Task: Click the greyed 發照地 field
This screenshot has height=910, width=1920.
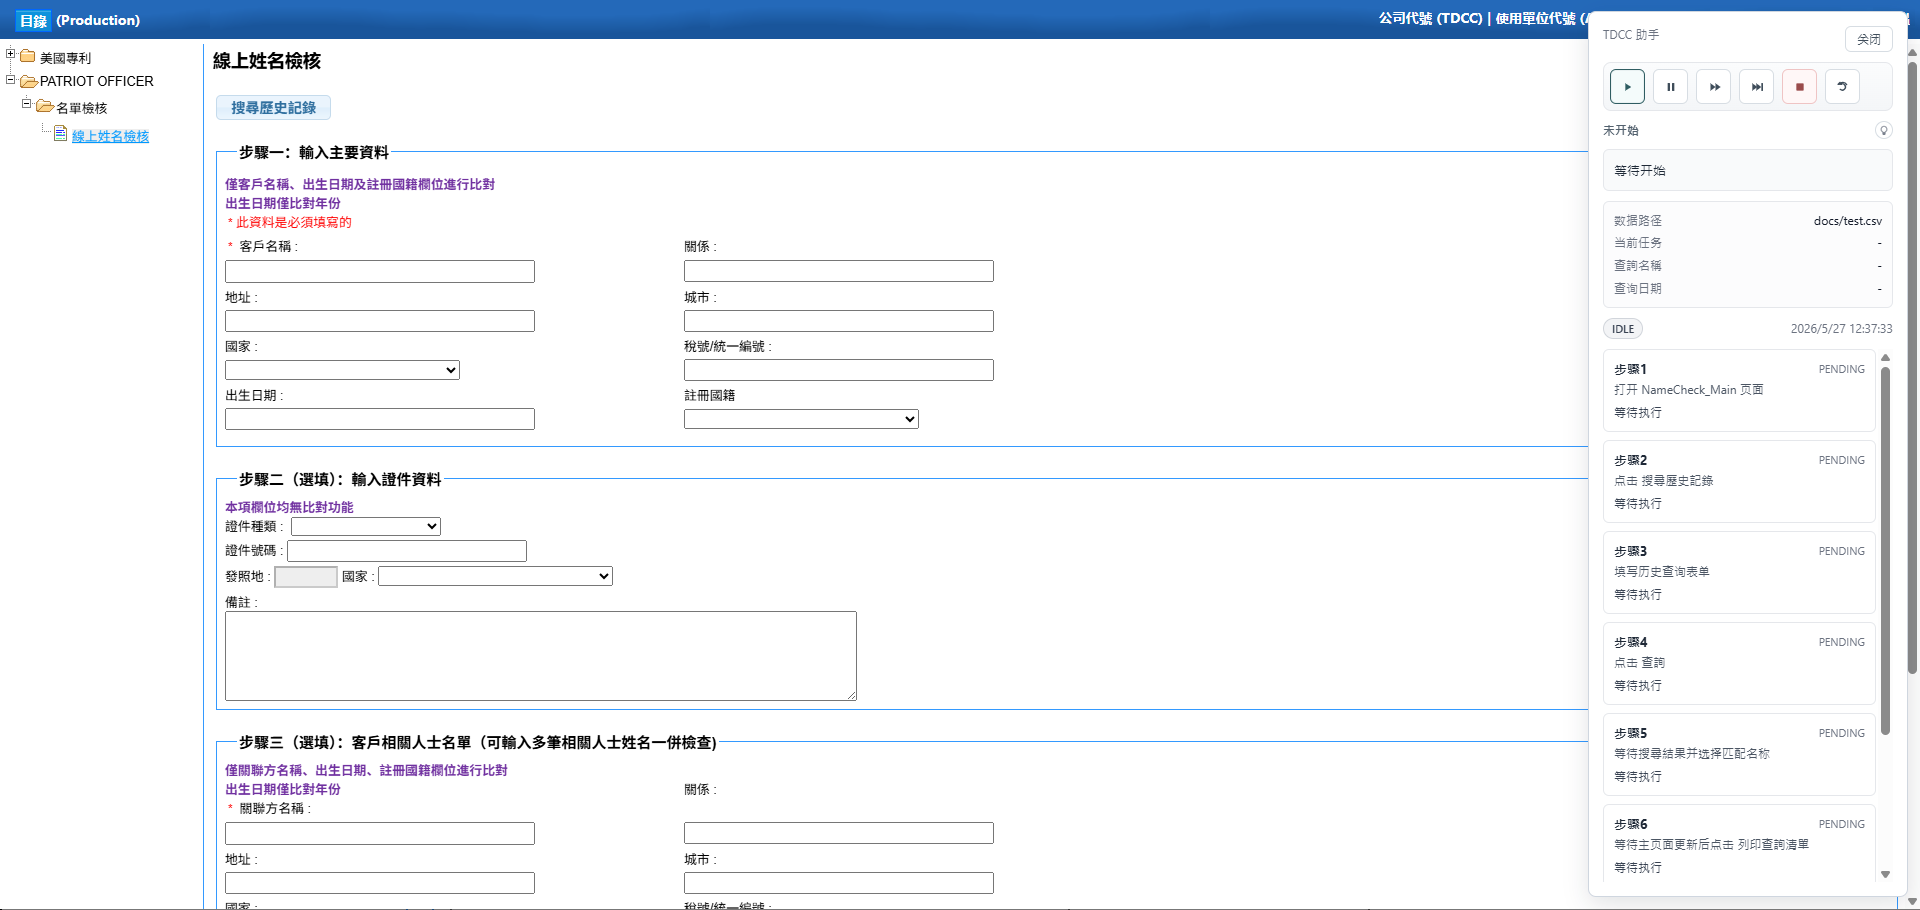Action: 306,577
